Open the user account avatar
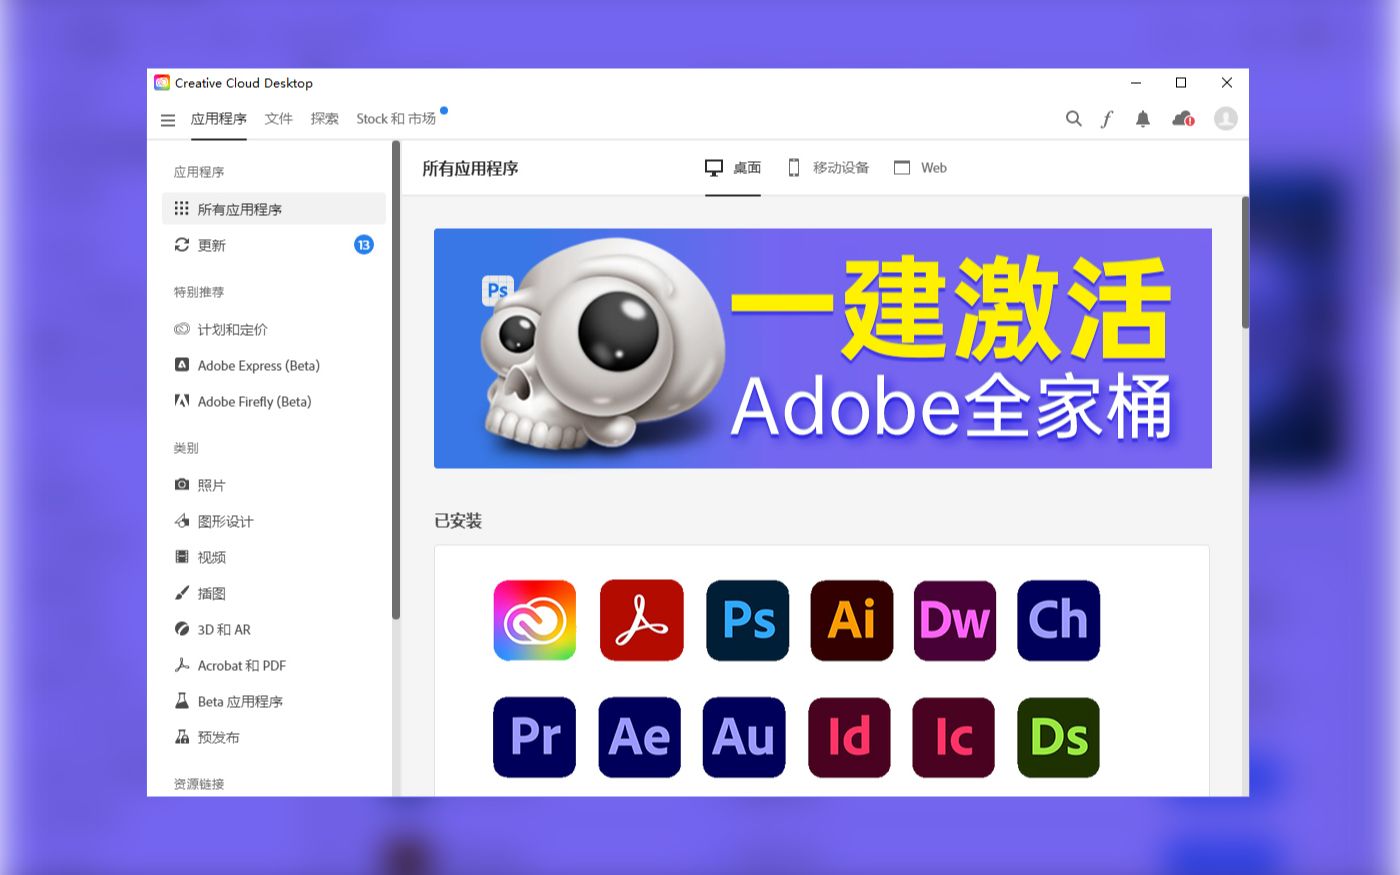Screen dimensions: 1400x875 (1226, 119)
